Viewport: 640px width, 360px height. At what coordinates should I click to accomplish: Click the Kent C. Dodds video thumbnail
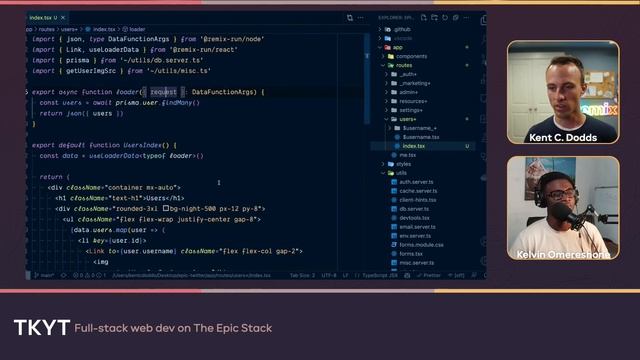pos(563,92)
